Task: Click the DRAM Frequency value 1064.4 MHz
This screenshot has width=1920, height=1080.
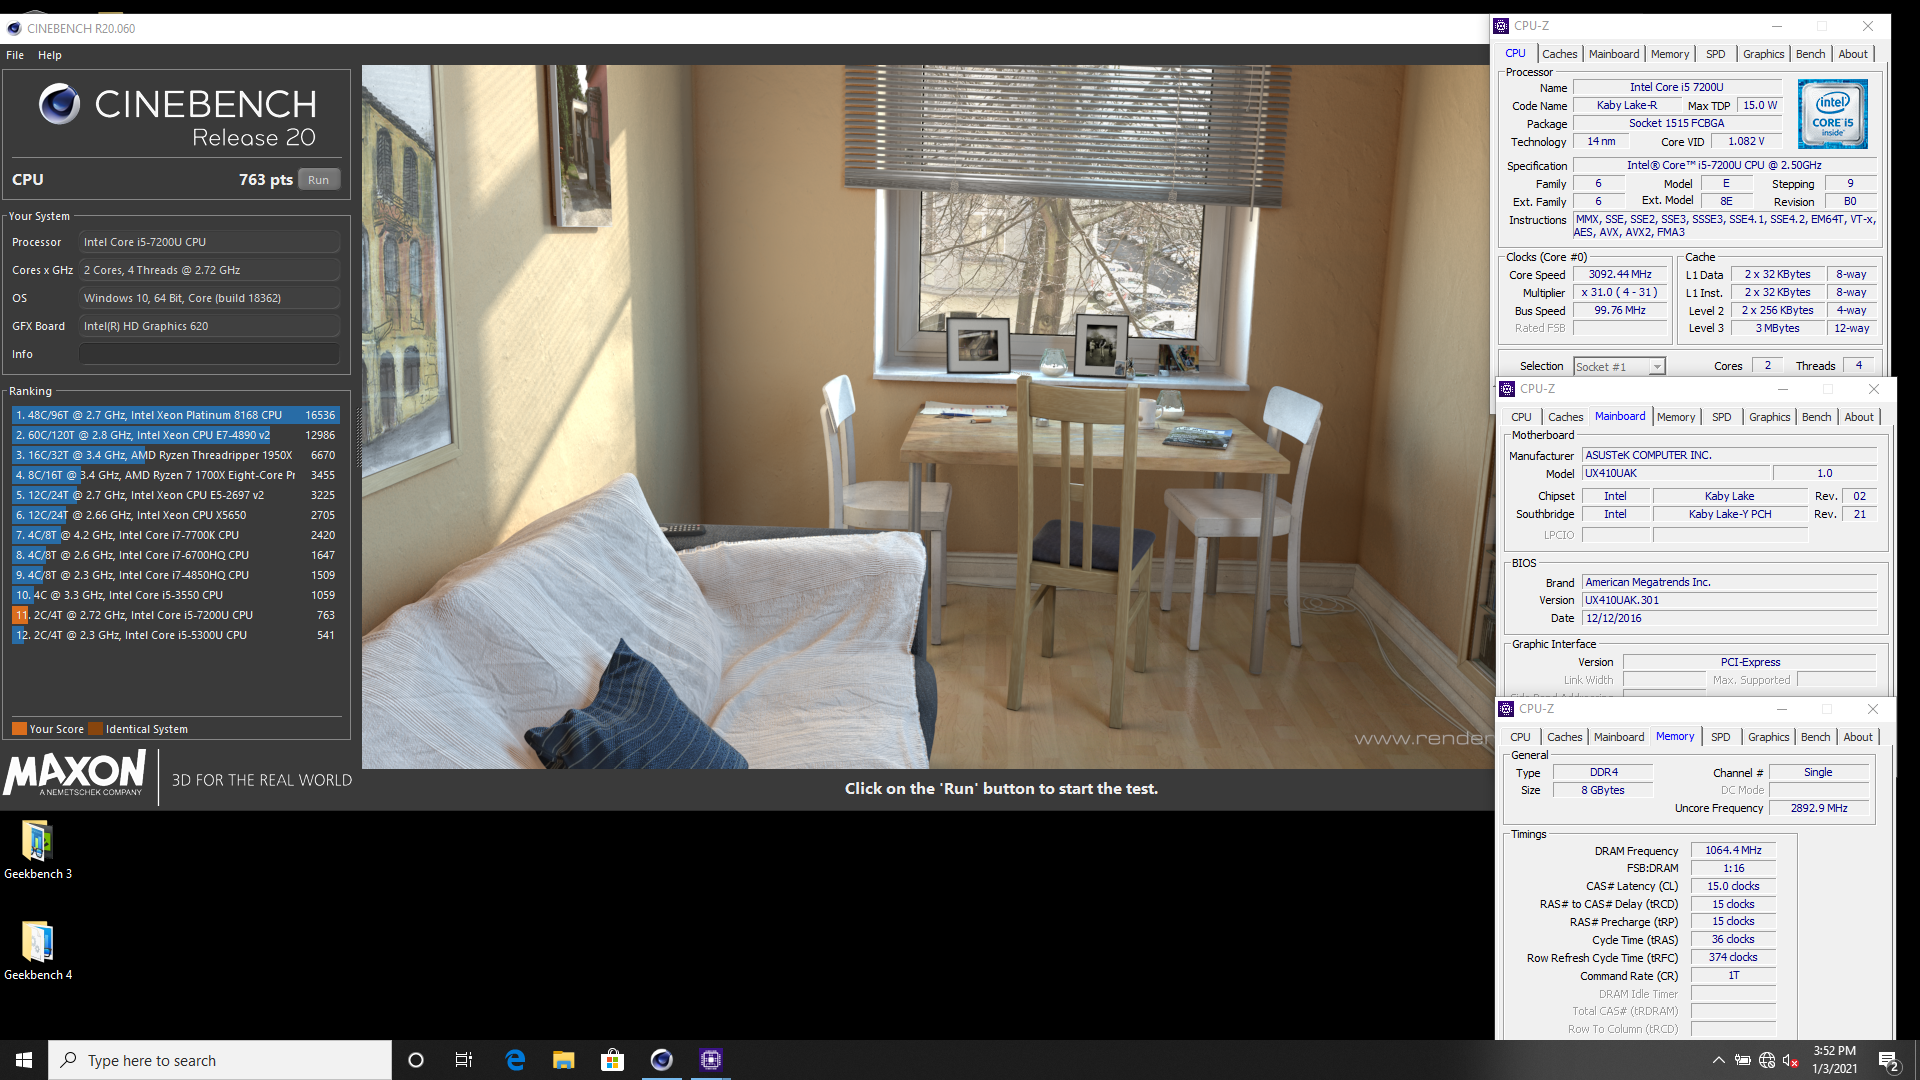Action: [x=1733, y=850]
